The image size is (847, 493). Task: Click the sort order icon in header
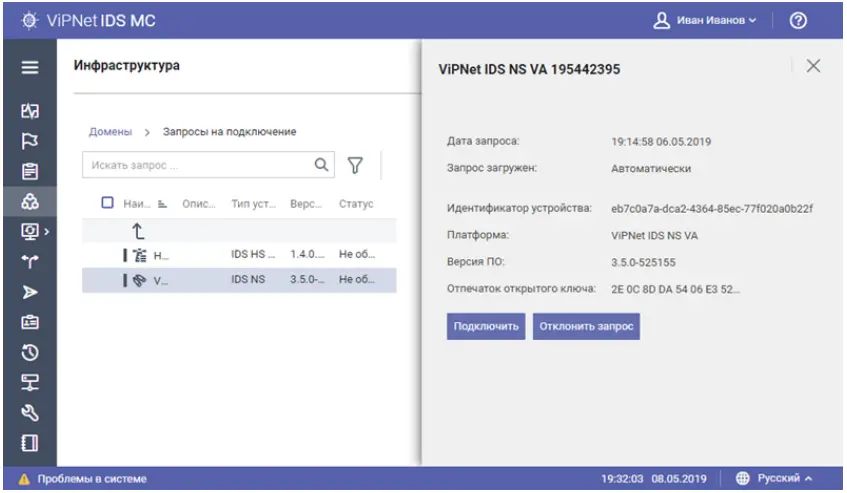click(162, 204)
